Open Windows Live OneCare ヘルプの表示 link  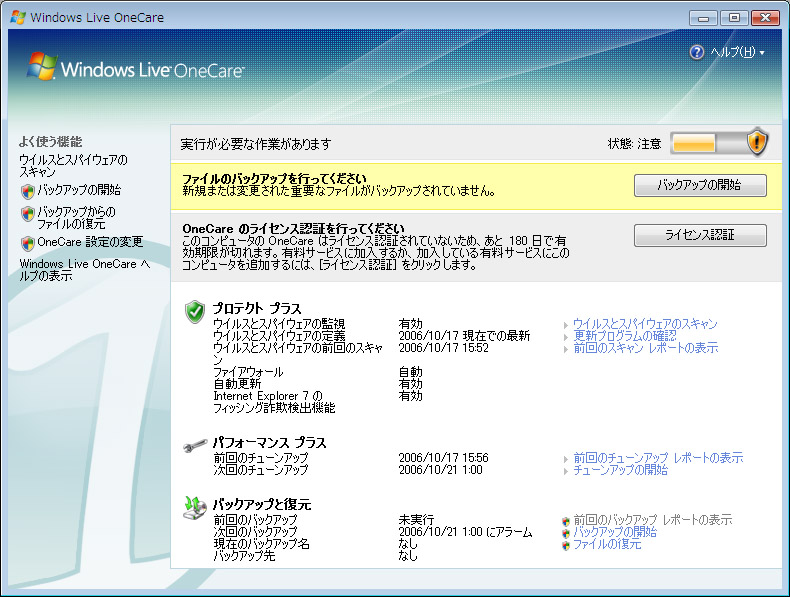(84, 270)
